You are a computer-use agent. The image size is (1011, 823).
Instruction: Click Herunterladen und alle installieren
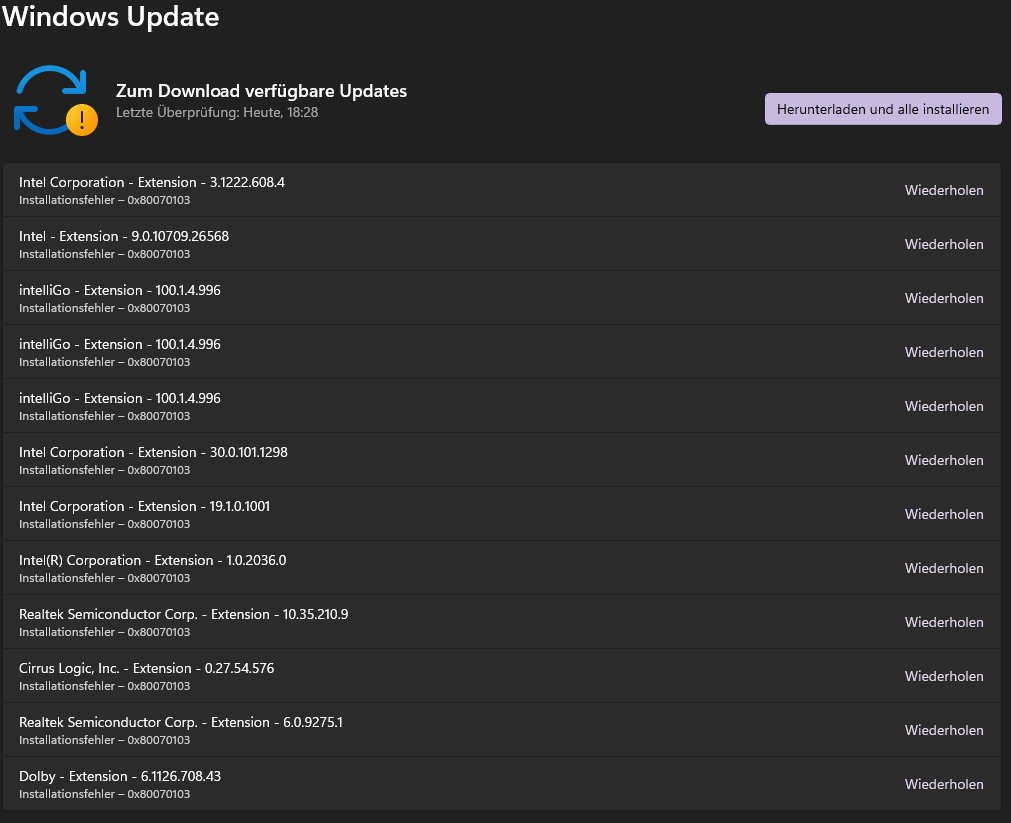tap(883, 109)
